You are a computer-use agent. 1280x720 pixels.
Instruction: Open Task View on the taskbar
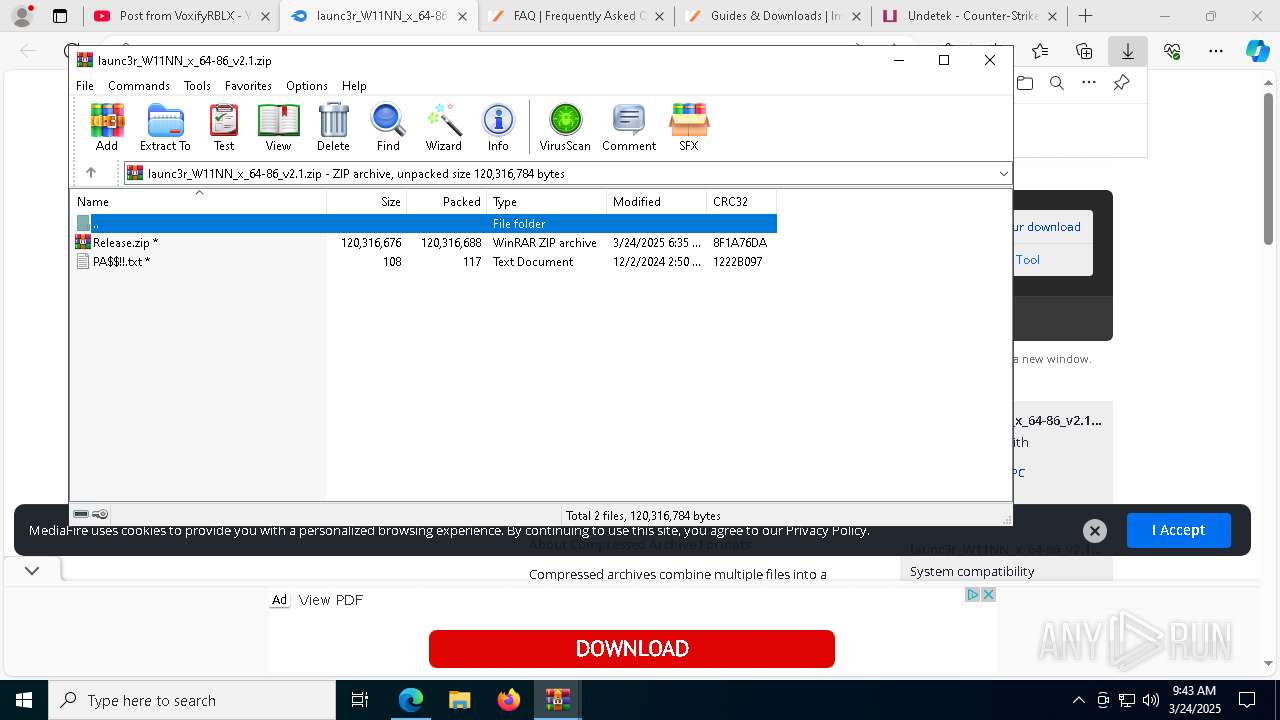pos(360,700)
